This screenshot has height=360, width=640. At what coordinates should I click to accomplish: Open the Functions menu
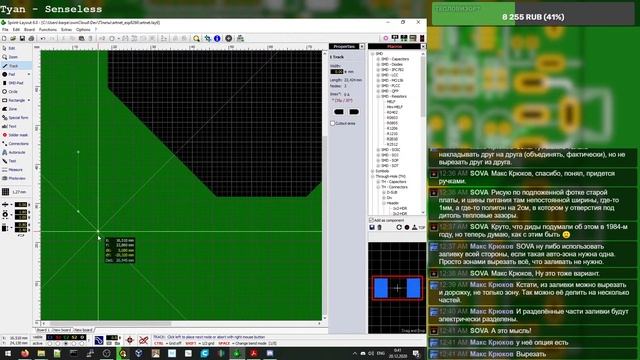pyautogui.click(x=48, y=30)
